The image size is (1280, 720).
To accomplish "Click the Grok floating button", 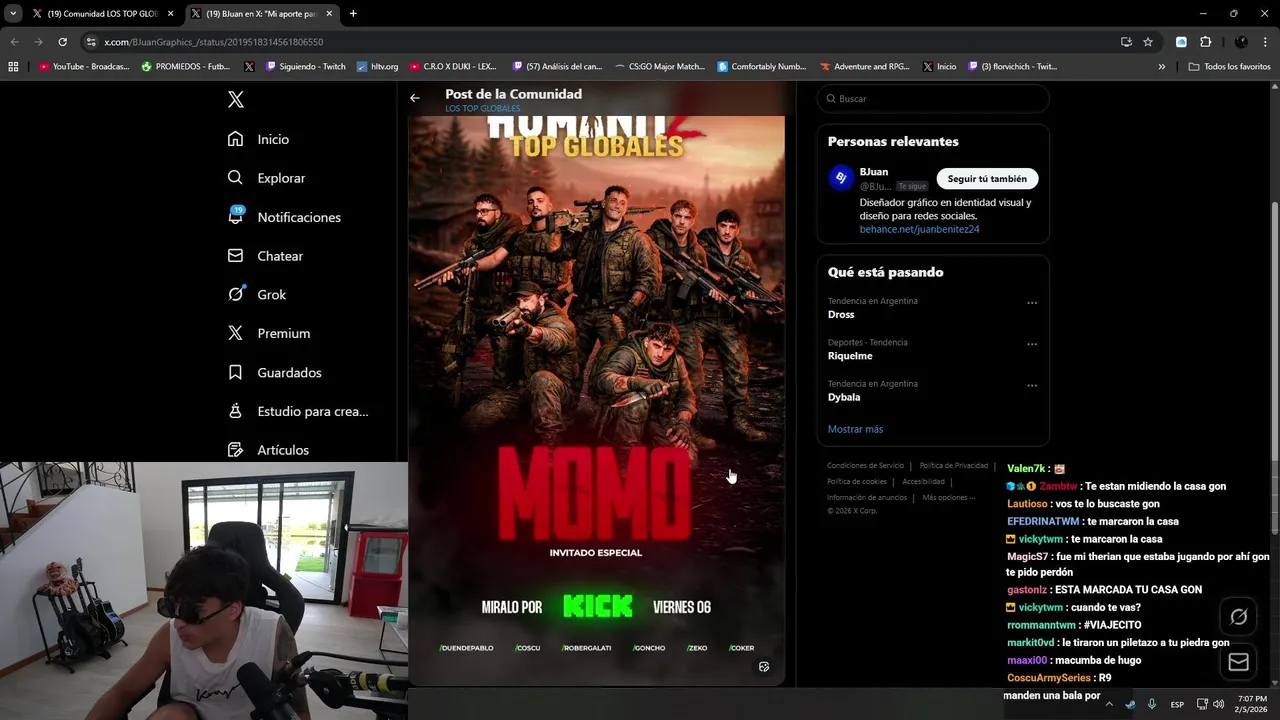I will (1238, 617).
